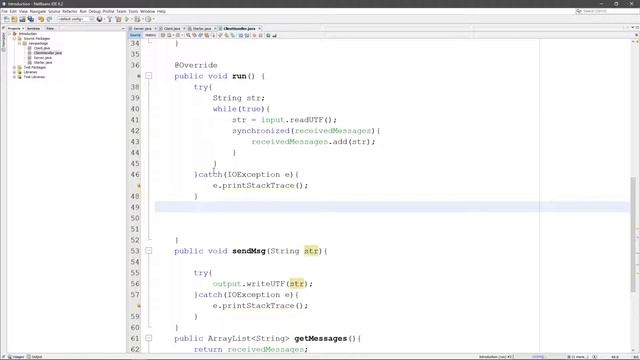Screen dimensions: 640x360
Task: Select ClientHandler.java in the project tree
Action: tap(47, 53)
